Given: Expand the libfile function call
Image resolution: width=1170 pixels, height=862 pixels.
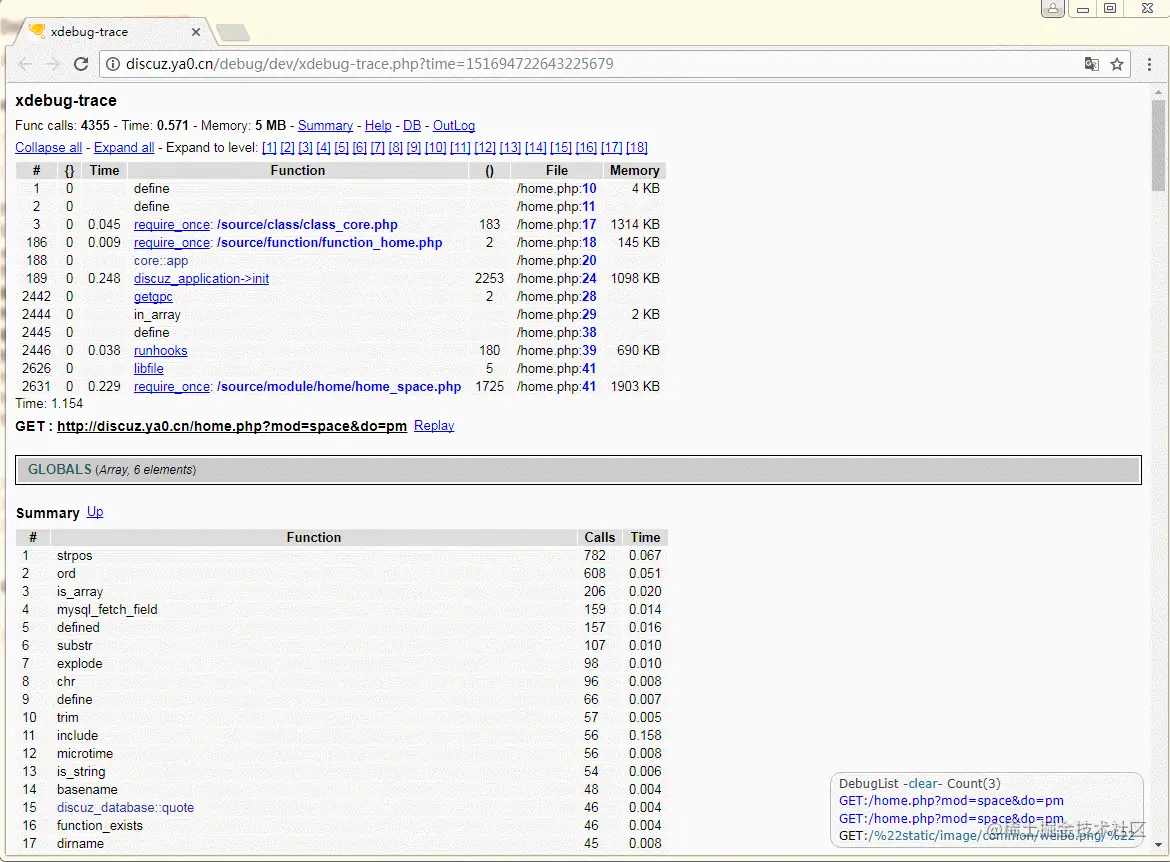Looking at the screenshot, I should coord(148,368).
